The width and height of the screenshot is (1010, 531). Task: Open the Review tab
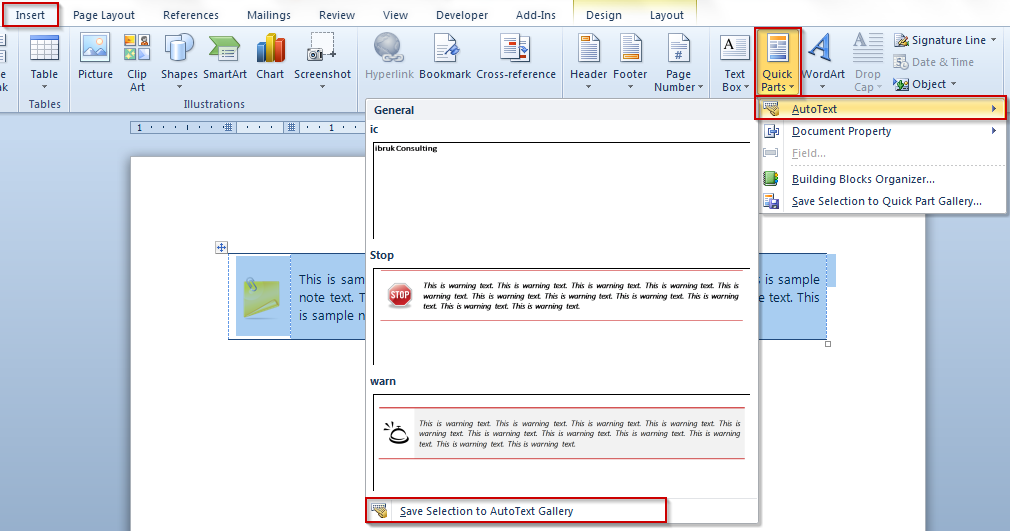click(x=337, y=15)
